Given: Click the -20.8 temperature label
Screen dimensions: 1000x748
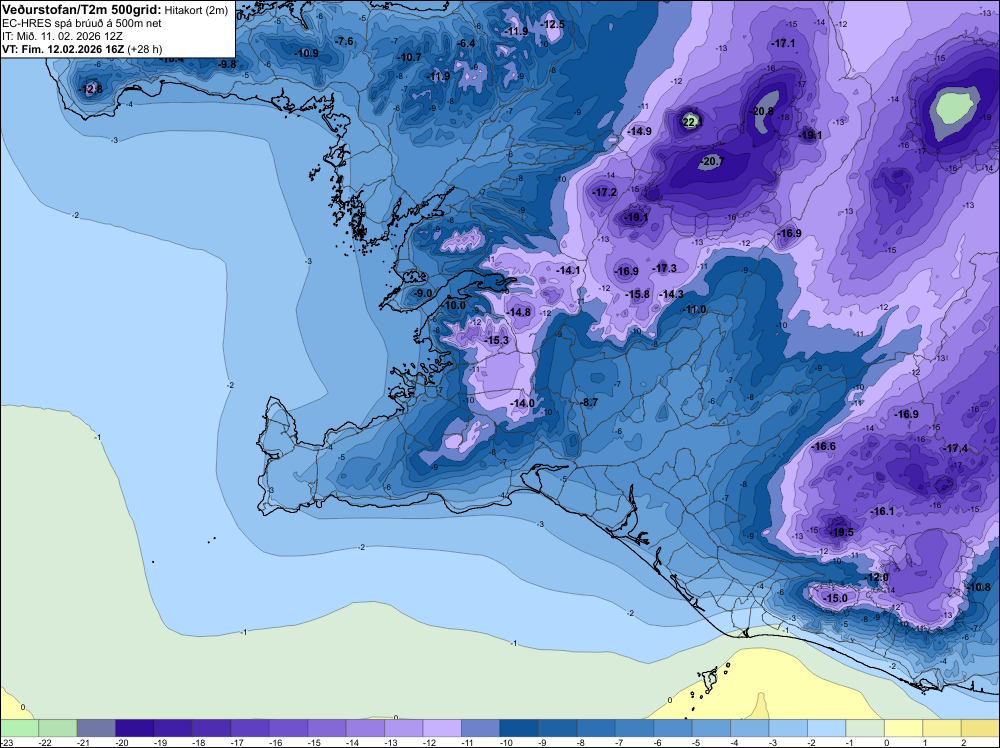Looking at the screenshot, I should pyautogui.click(x=762, y=111).
